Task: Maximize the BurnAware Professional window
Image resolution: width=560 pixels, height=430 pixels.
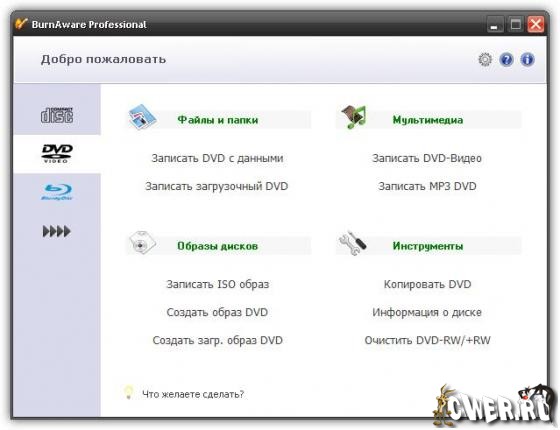Action: click(x=515, y=25)
